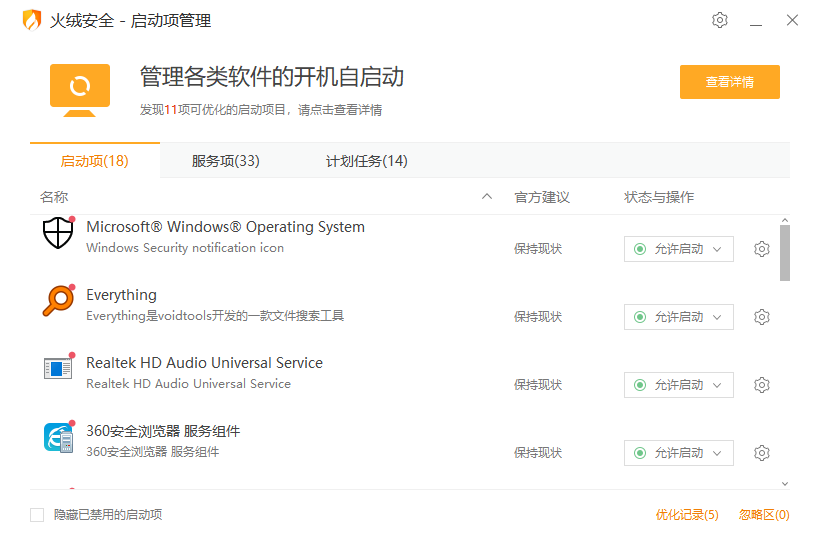Click the 360 browser service icon
Screen dimensions: 820x540
58,438
